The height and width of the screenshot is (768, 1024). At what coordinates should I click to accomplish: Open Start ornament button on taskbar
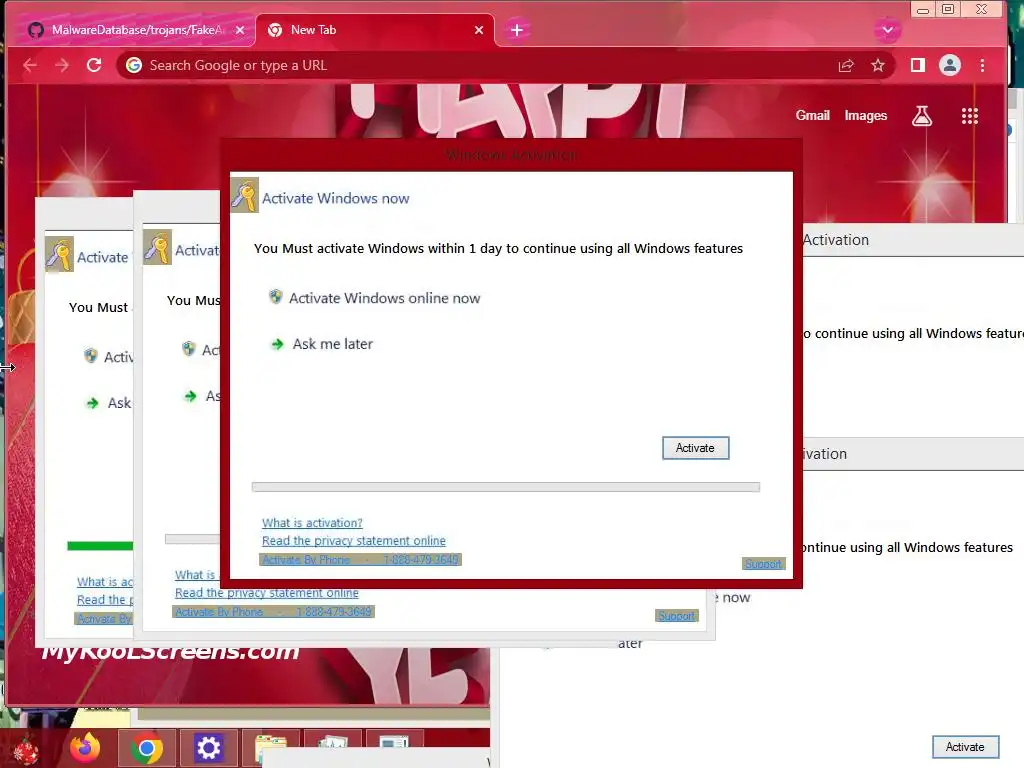26,749
